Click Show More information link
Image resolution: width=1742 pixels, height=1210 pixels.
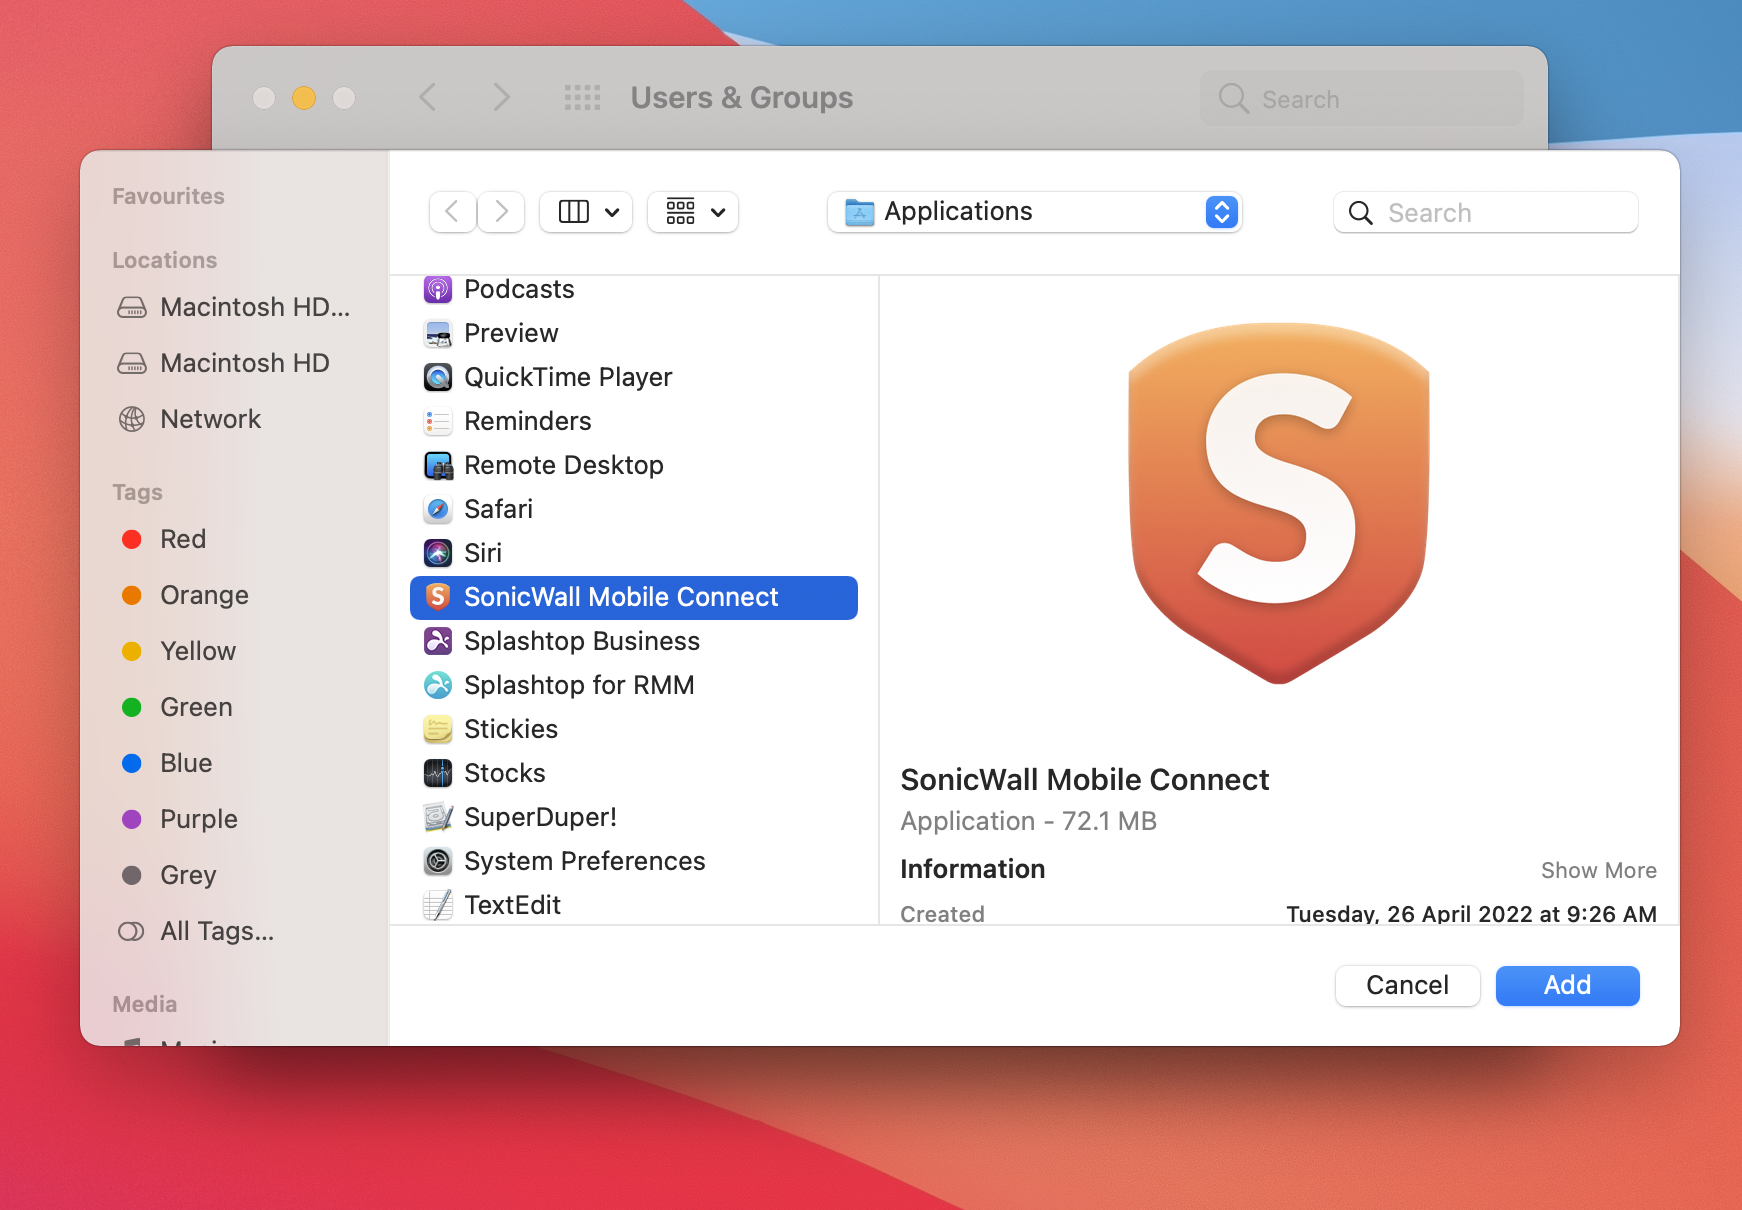coord(1598,871)
